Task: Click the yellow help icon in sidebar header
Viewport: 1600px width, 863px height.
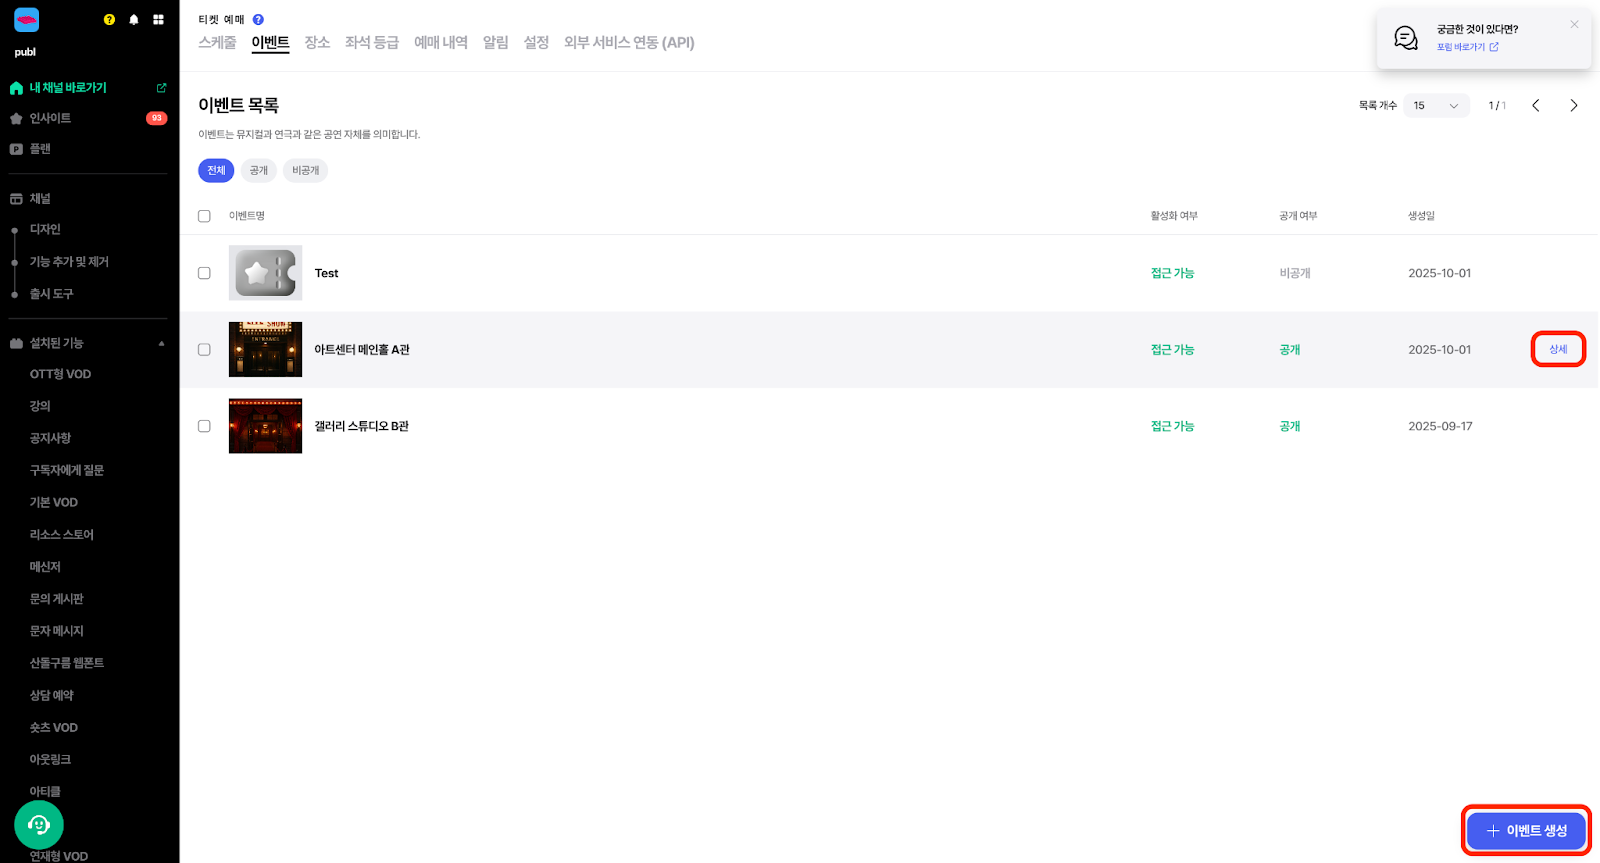Action: (109, 19)
